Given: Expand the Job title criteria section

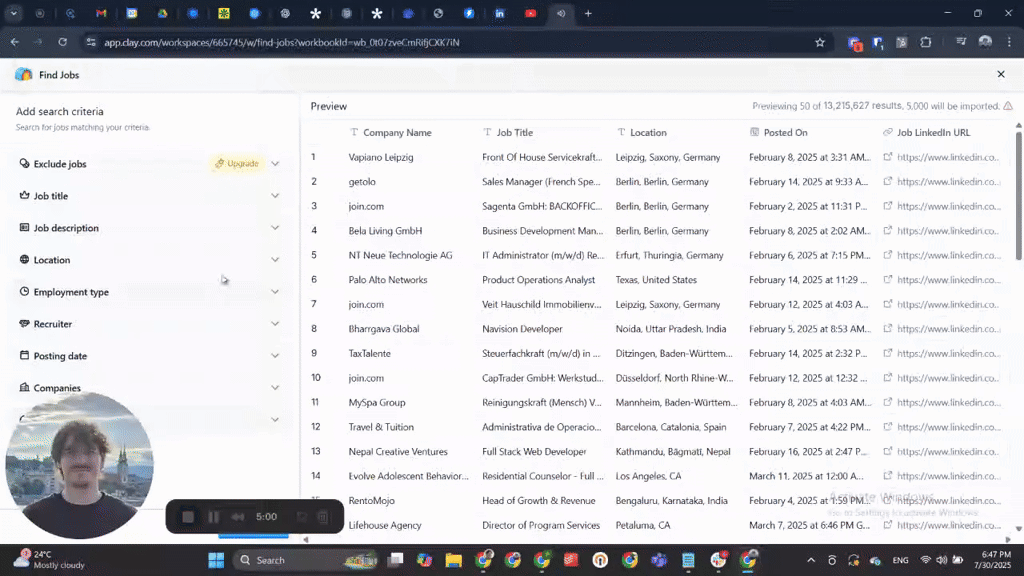Looking at the screenshot, I should pos(275,196).
